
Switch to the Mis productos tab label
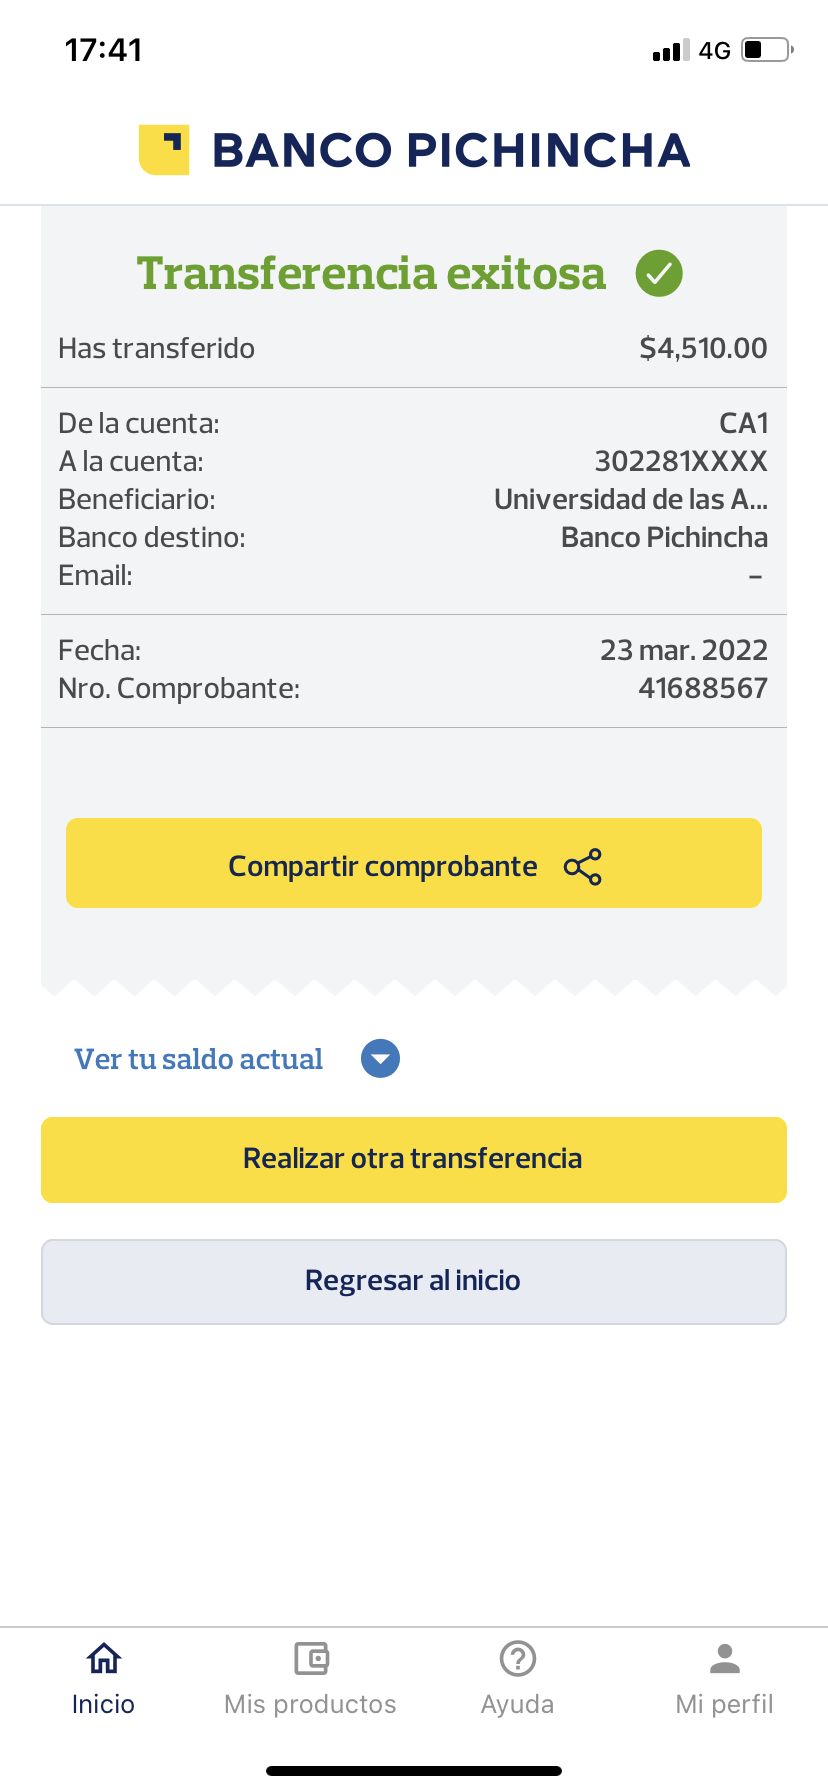pyautogui.click(x=311, y=1704)
